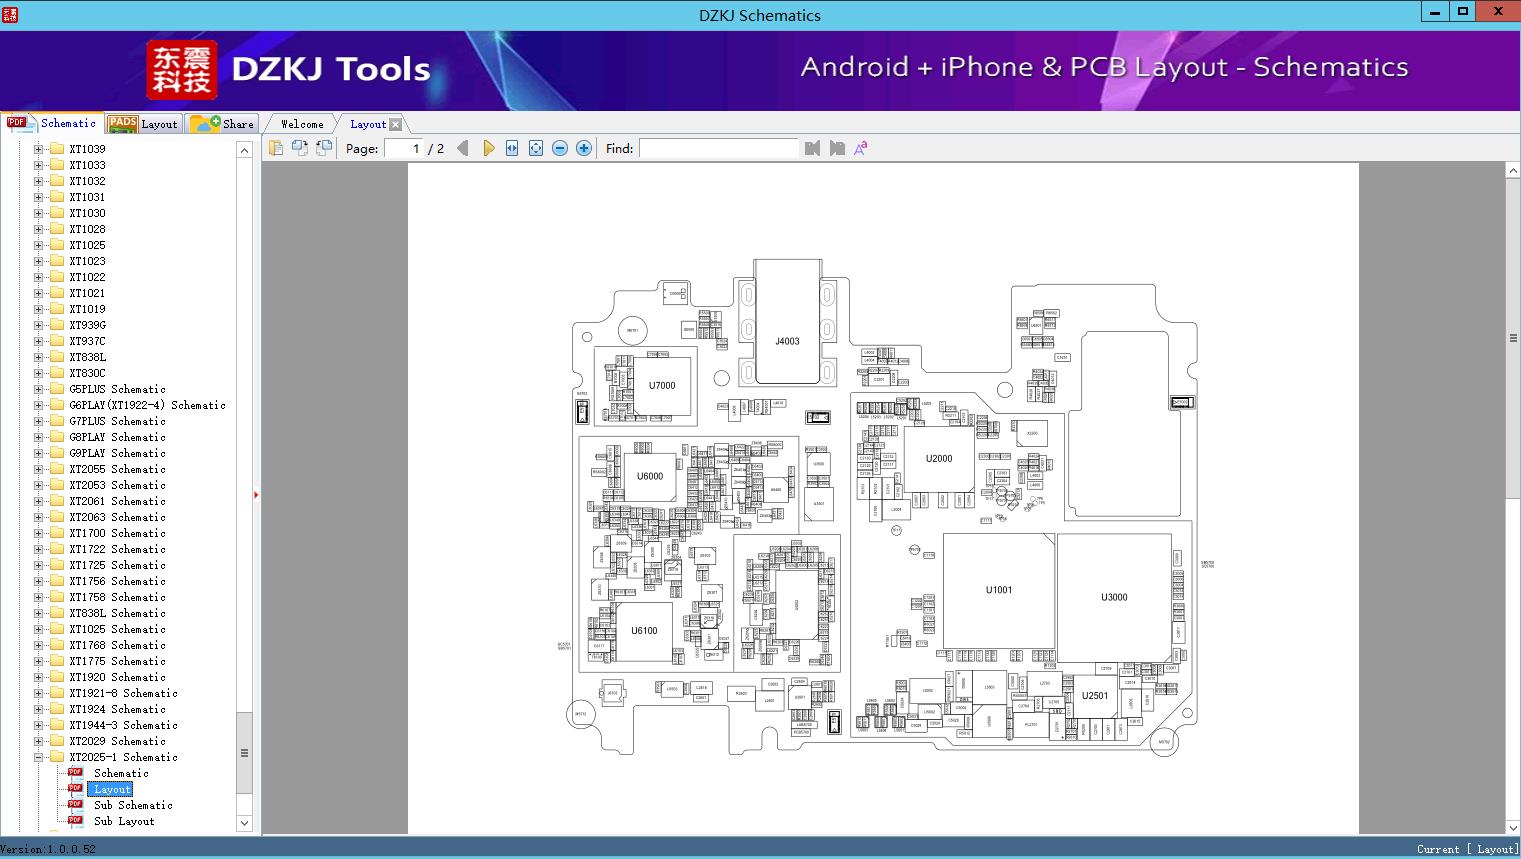Click the fit width icon
1521x859 pixels.
(x=512, y=148)
